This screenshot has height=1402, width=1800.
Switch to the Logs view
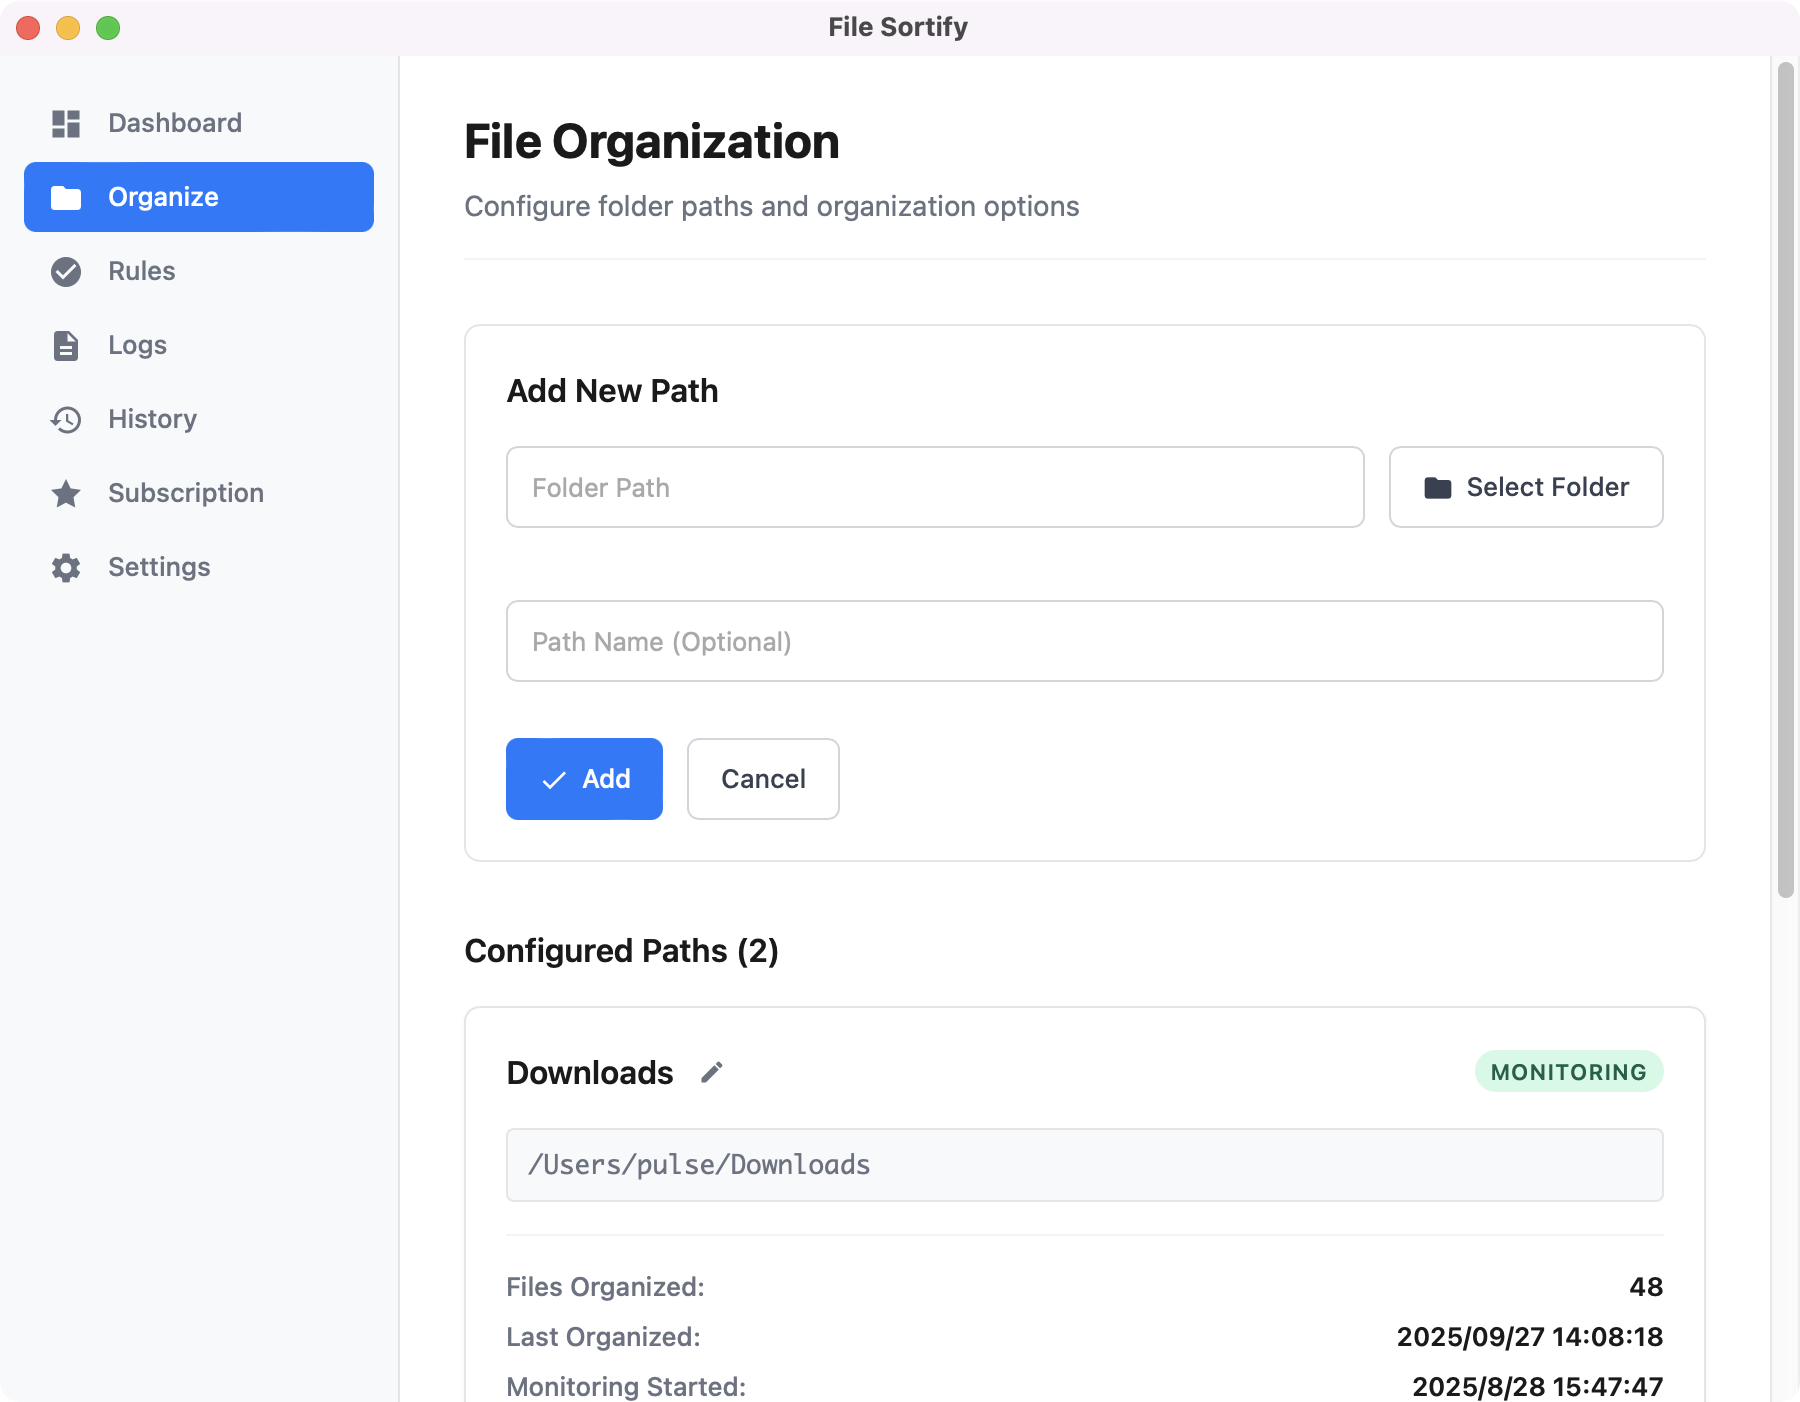click(137, 345)
